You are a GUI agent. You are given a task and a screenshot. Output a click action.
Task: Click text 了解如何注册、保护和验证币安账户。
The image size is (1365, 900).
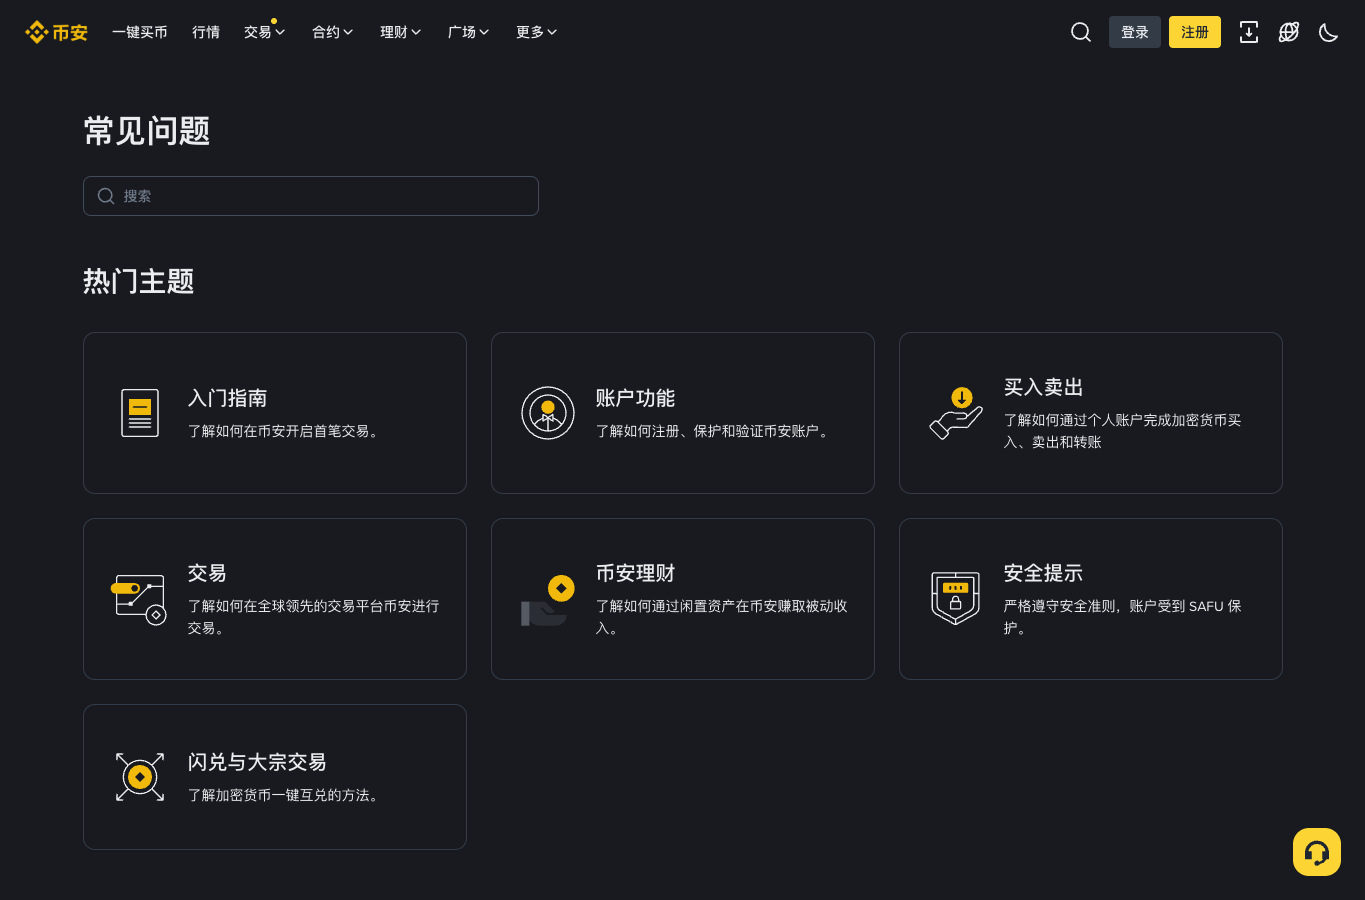[x=715, y=431]
